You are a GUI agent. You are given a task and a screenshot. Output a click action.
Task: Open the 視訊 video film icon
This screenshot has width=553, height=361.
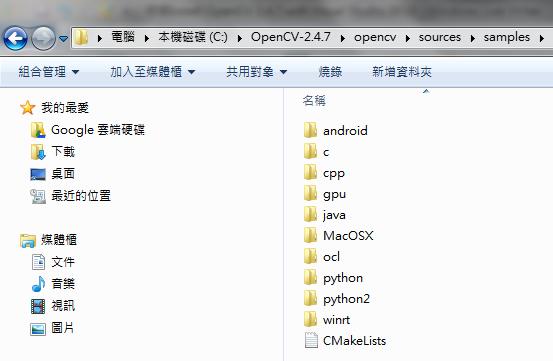[38, 306]
